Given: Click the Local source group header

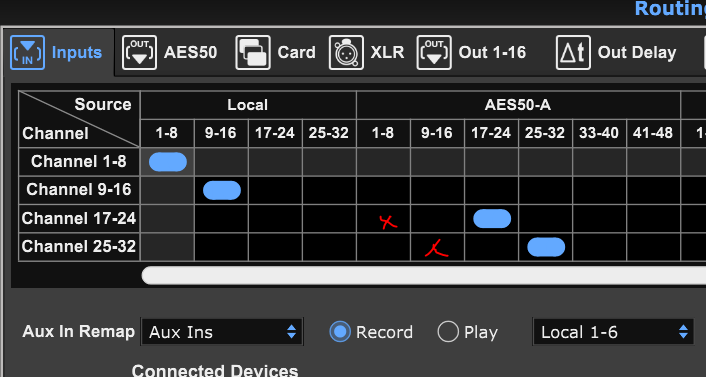Looking at the screenshot, I should 248,105.
